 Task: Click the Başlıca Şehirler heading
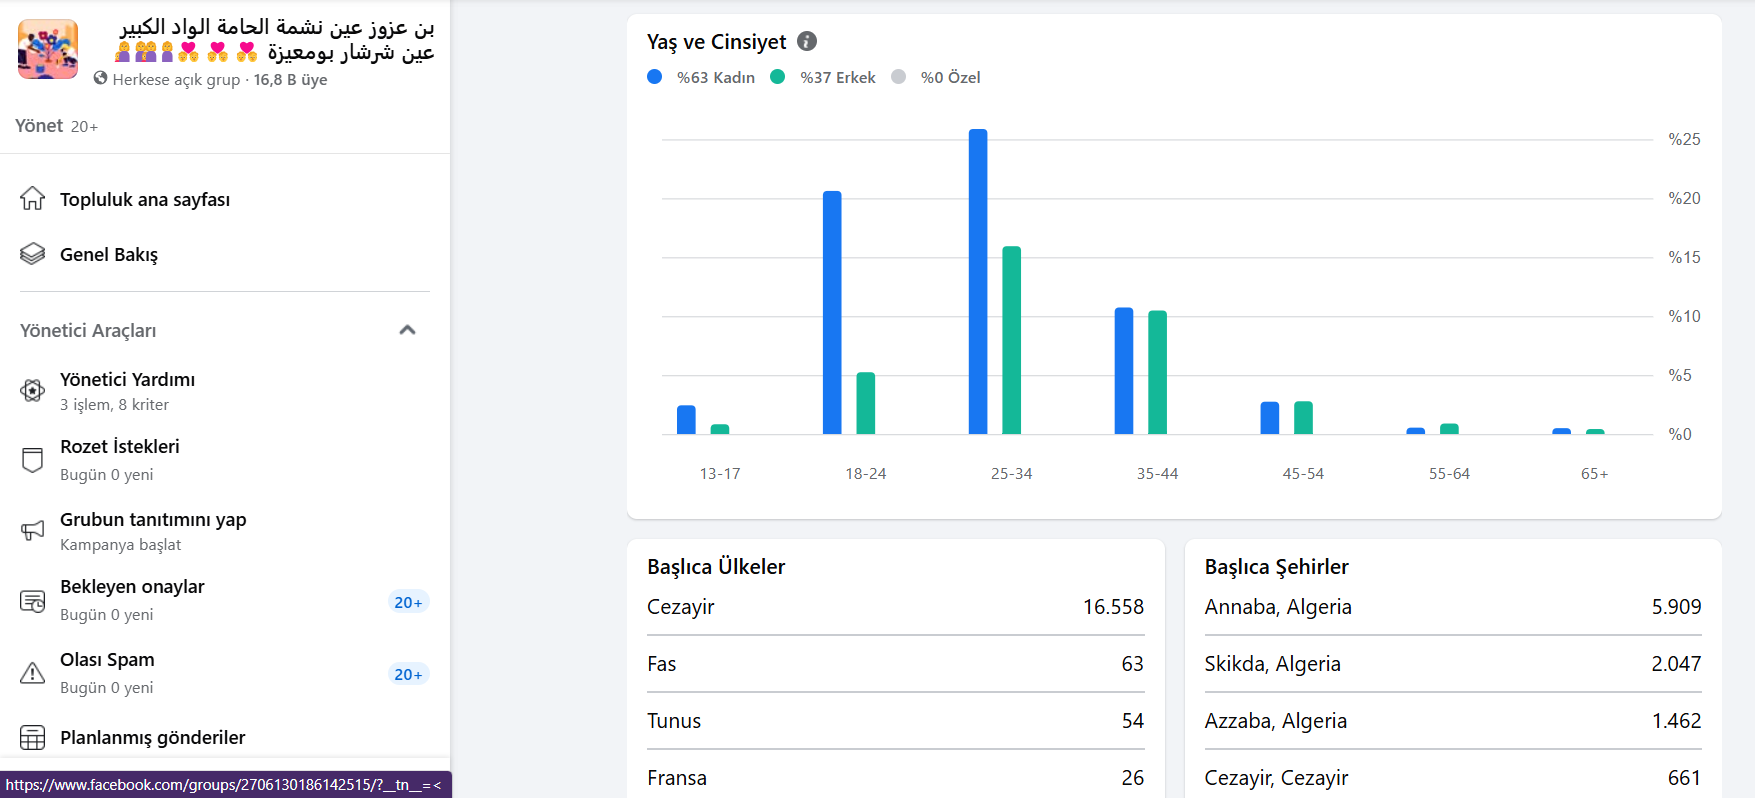coord(1276,567)
